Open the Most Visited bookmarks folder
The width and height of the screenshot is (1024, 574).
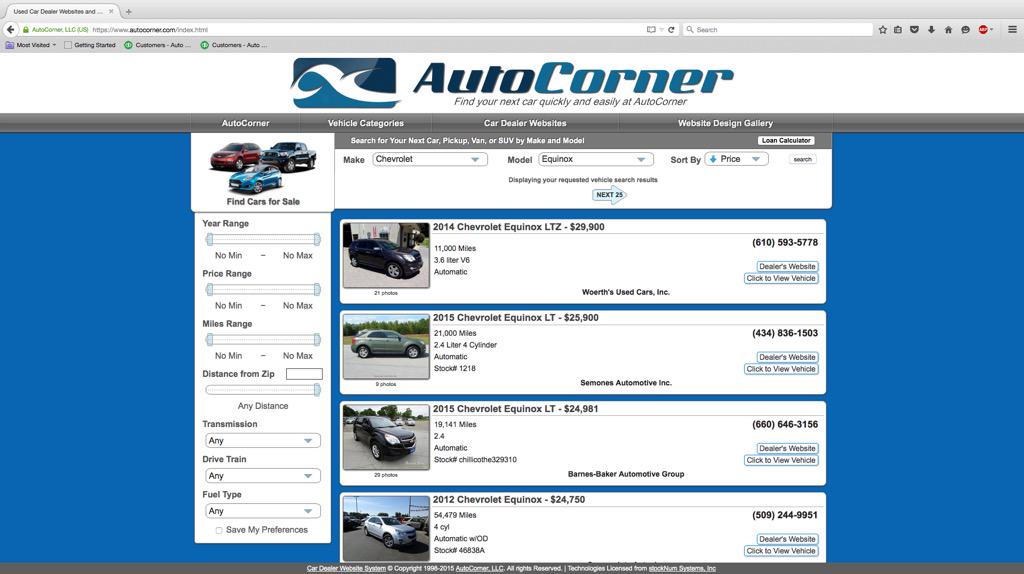(31, 45)
